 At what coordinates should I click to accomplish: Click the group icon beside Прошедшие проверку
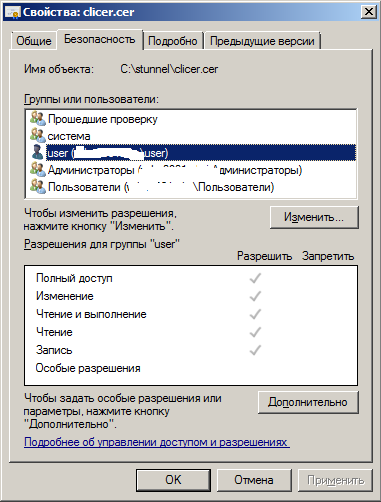tap(38, 119)
